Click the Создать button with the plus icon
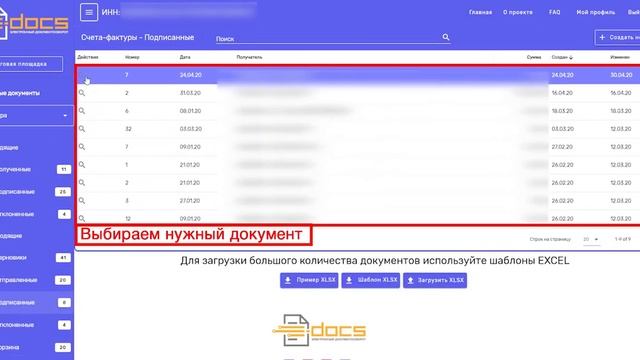This screenshot has height=360, width=640. pos(618,37)
